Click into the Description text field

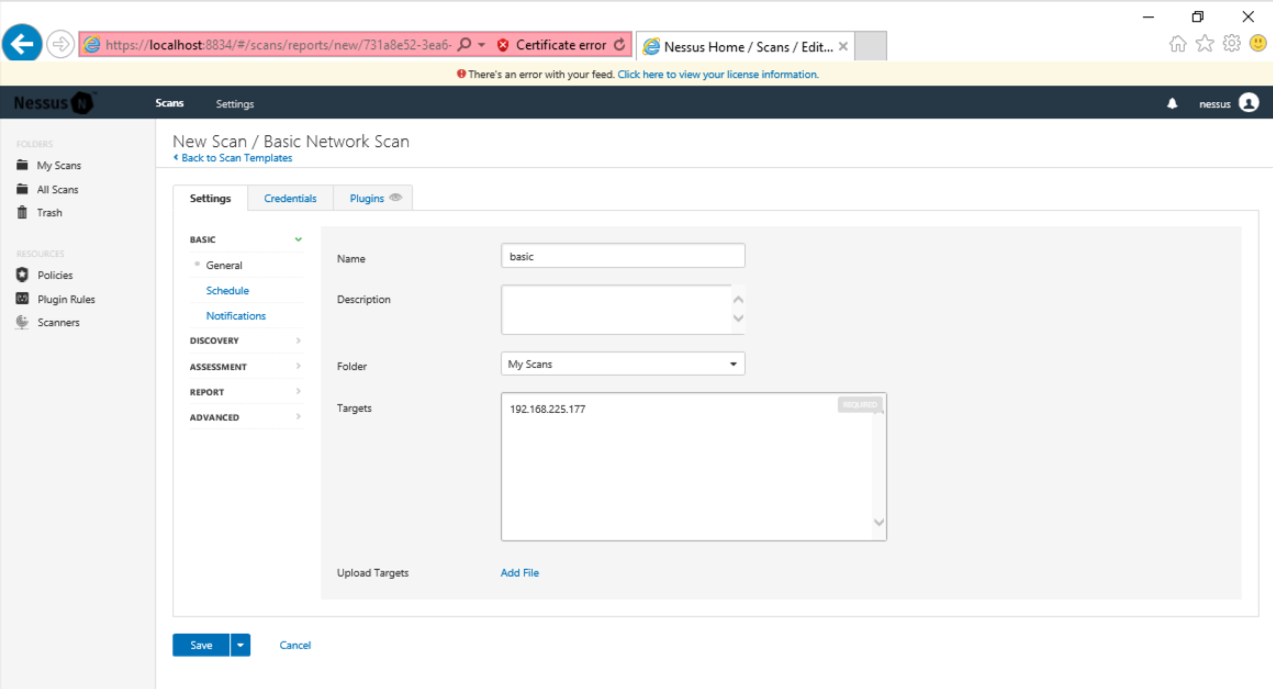[616, 309]
